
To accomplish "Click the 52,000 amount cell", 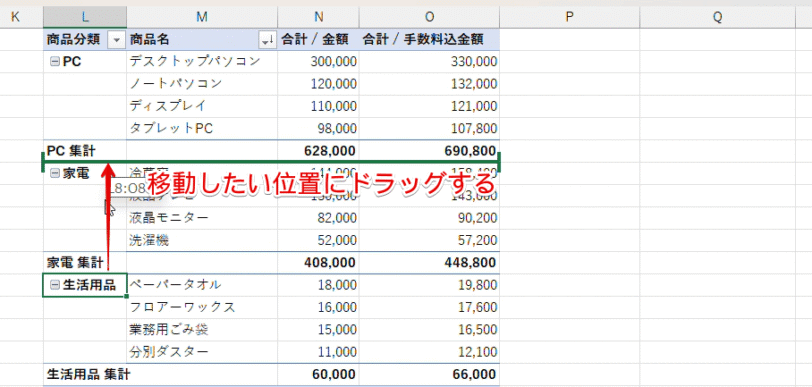I will click(x=318, y=240).
